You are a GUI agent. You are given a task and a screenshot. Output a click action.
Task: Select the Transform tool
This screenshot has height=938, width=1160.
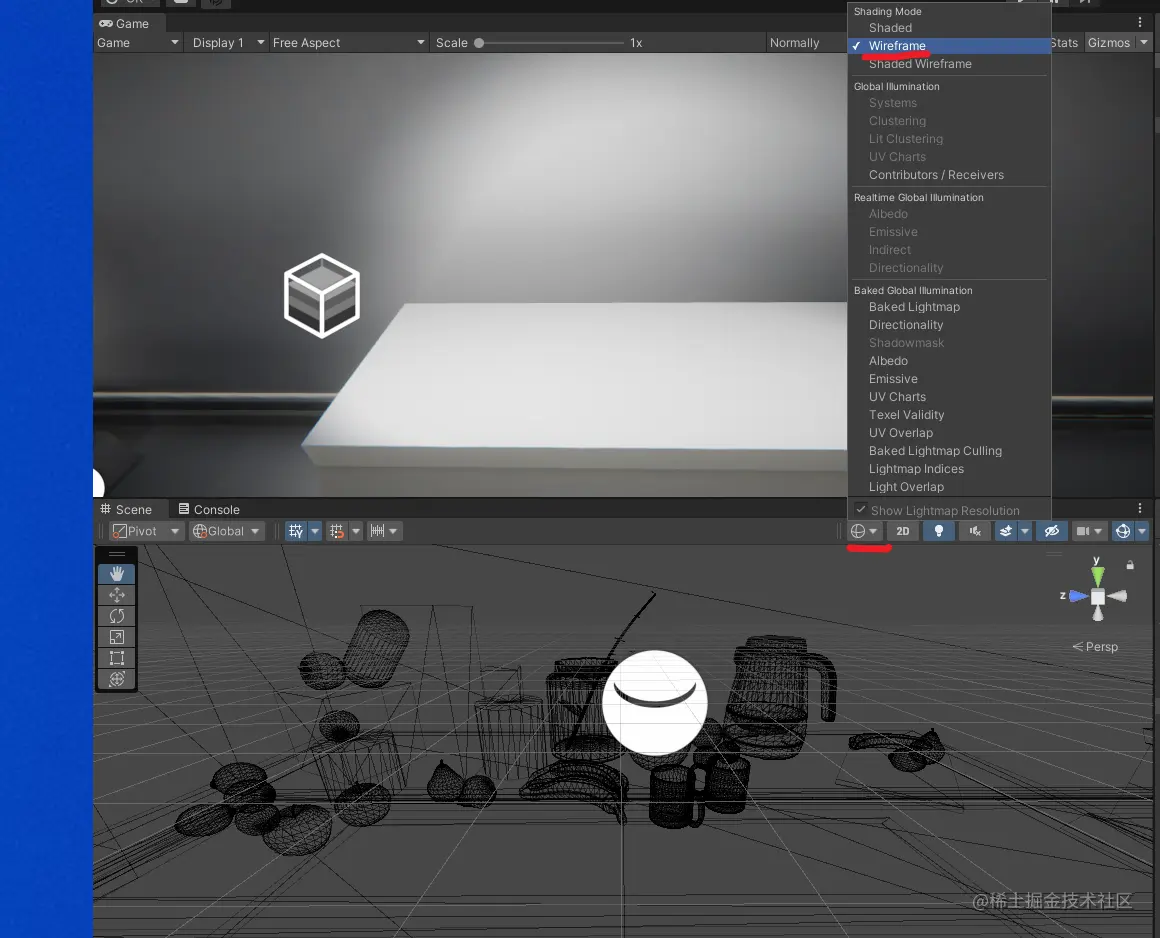click(x=117, y=678)
